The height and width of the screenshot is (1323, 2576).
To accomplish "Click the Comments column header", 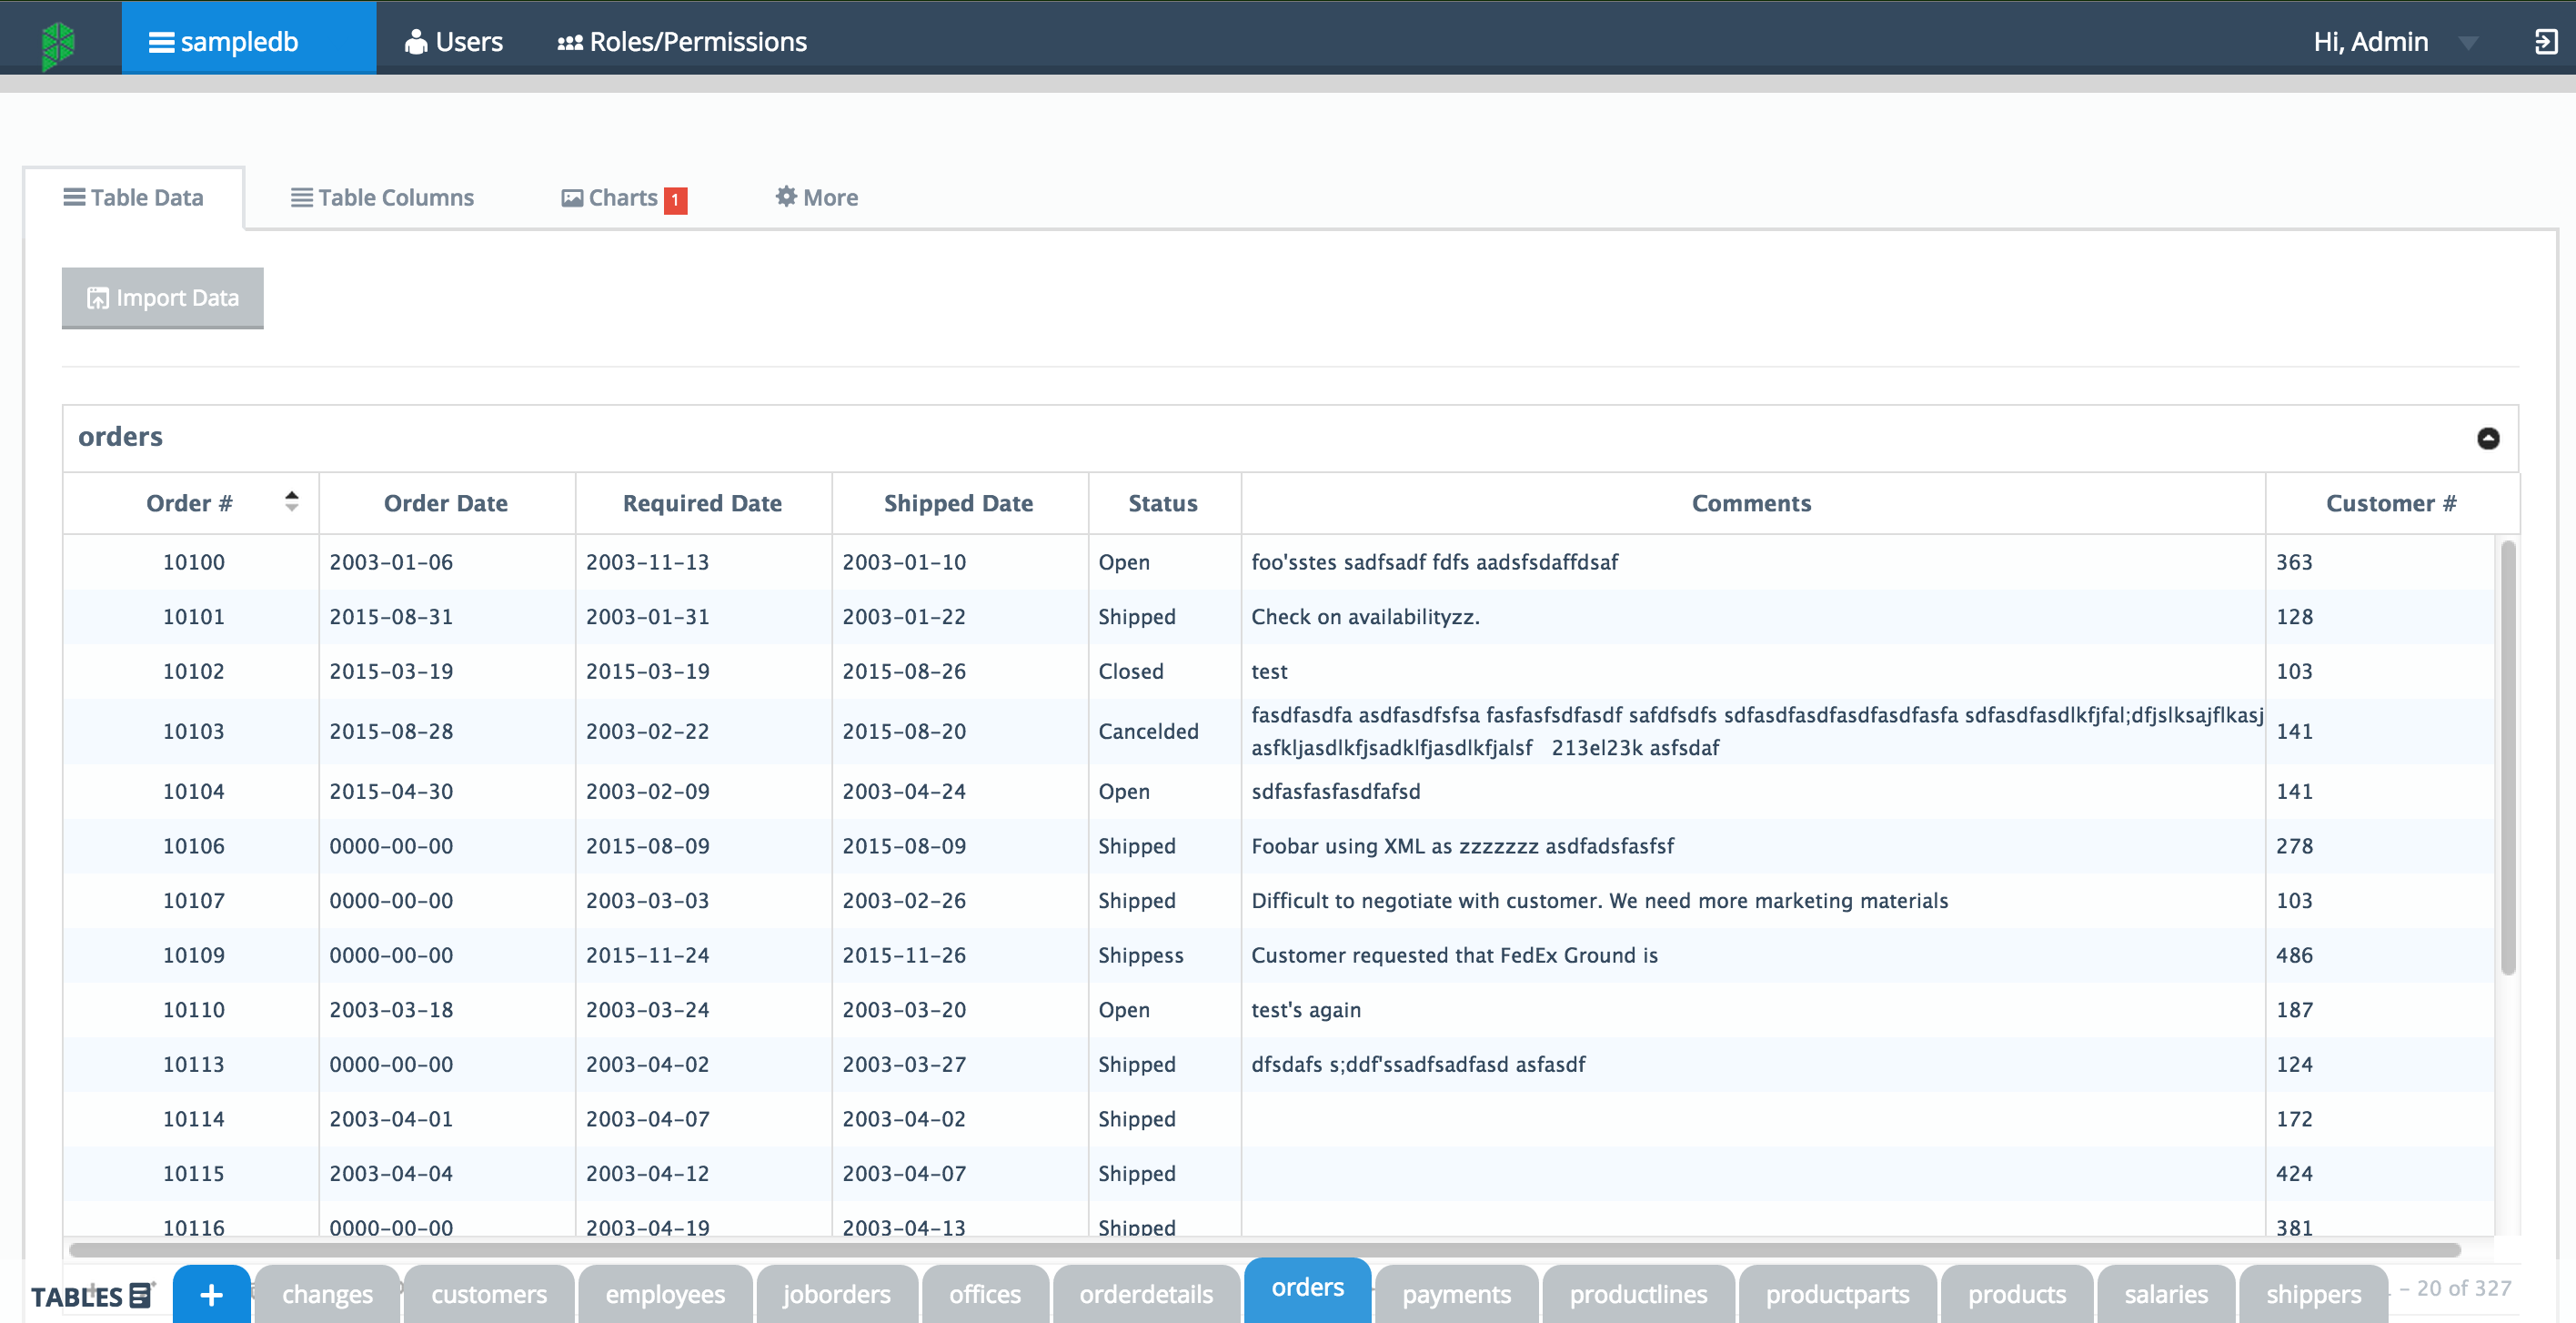I will (x=1751, y=504).
